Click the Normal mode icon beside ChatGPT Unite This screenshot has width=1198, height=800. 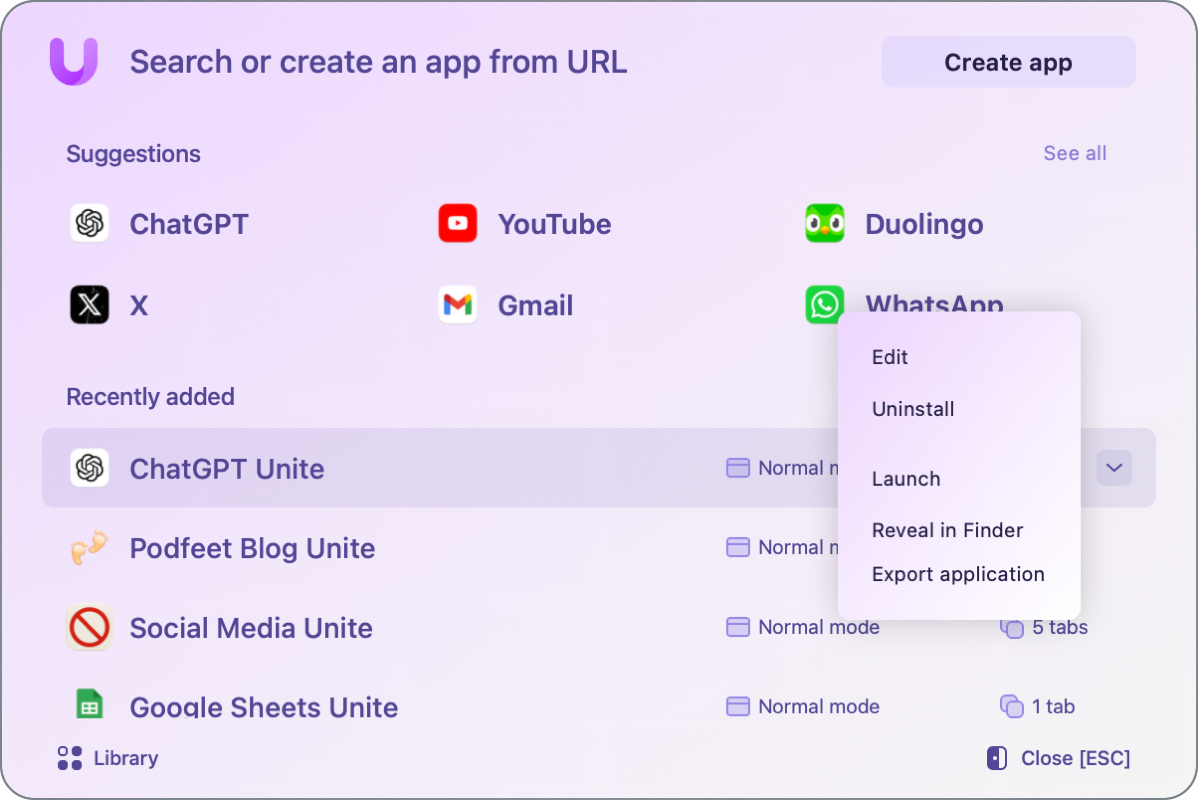point(738,468)
